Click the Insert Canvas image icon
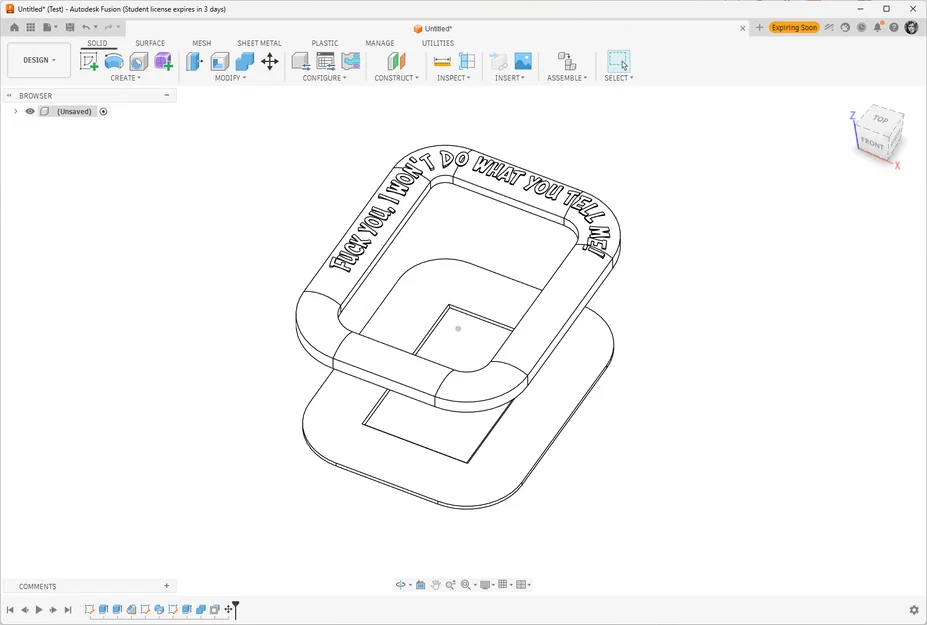This screenshot has width=927, height=625. tap(523, 61)
